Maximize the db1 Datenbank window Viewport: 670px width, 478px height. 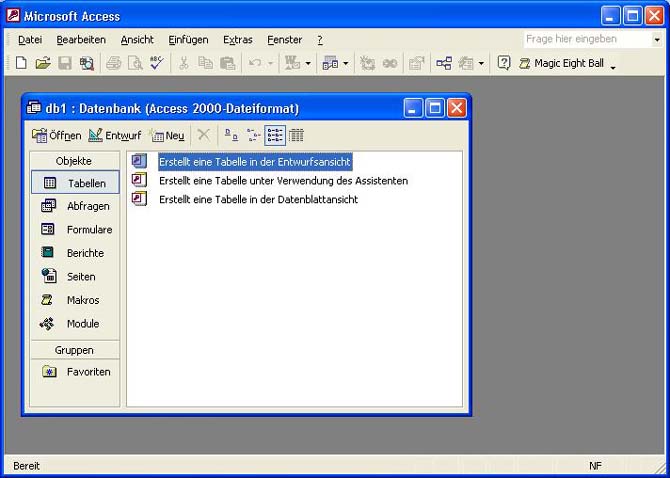click(435, 109)
